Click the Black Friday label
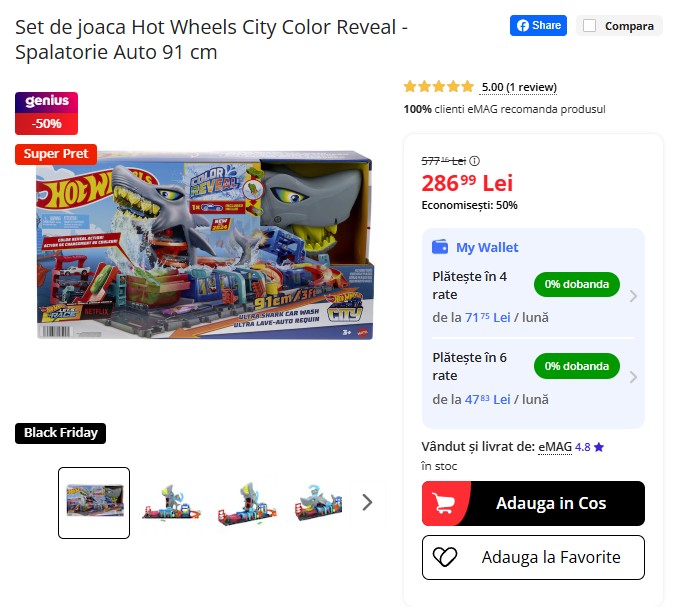Screen dimensions: 676x607 (60, 433)
